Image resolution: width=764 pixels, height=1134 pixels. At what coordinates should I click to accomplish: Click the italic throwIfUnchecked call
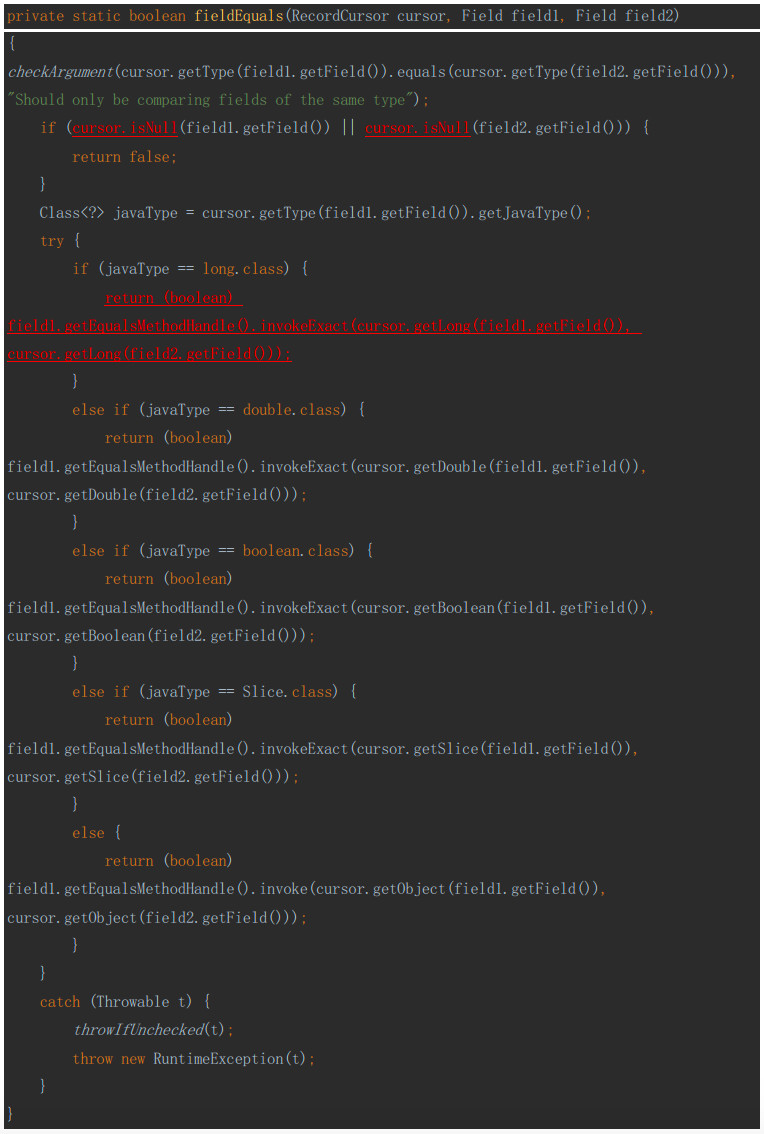[138, 1030]
